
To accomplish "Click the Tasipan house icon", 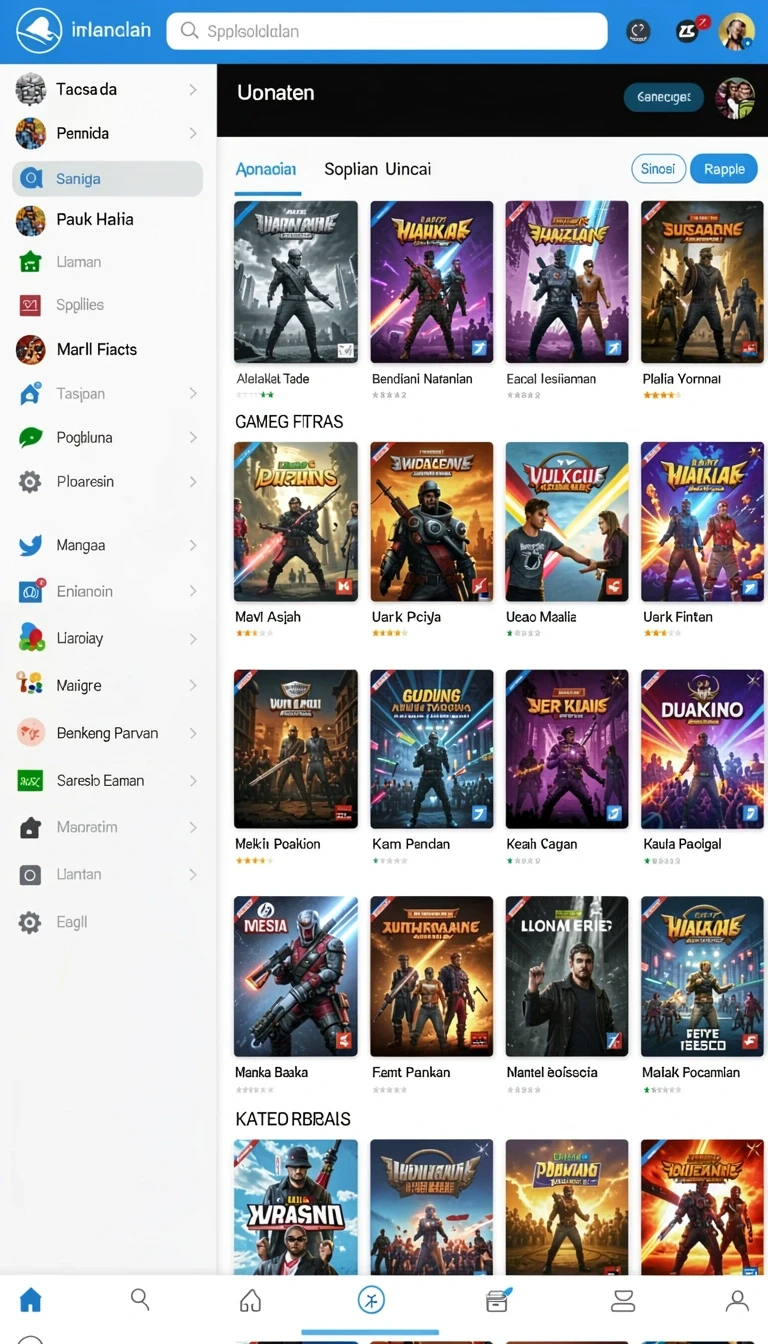I will [31, 393].
